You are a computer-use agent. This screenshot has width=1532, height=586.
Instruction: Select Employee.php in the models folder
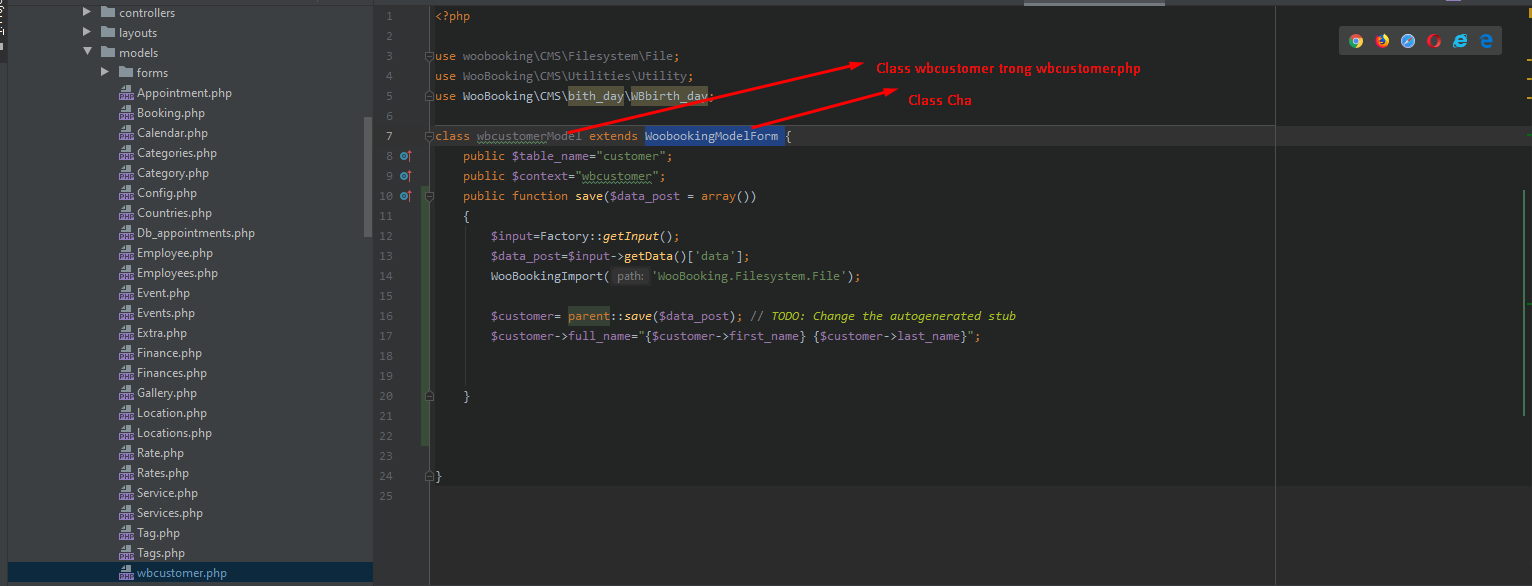click(x=175, y=253)
